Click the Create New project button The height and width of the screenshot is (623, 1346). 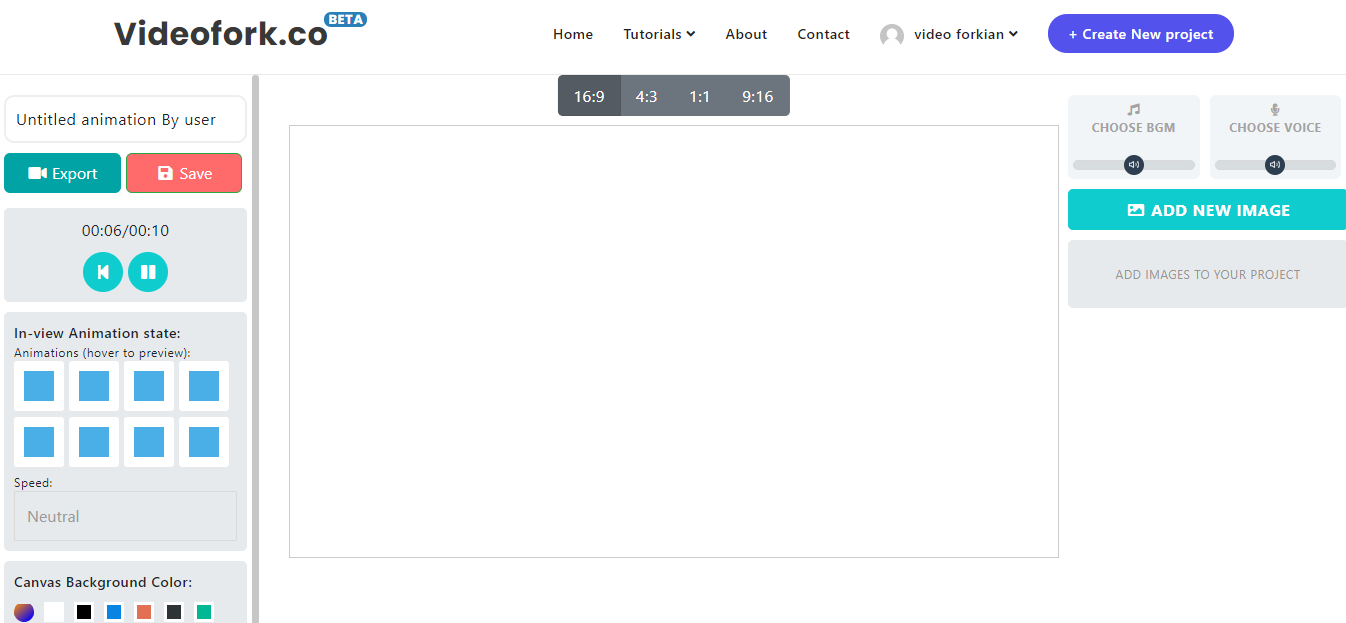pyautogui.click(x=1141, y=34)
